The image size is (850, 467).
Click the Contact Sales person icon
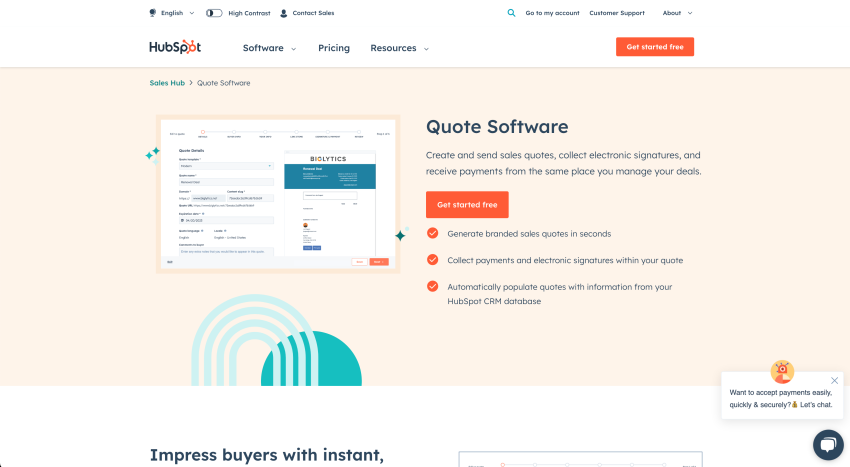[x=284, y=13]
